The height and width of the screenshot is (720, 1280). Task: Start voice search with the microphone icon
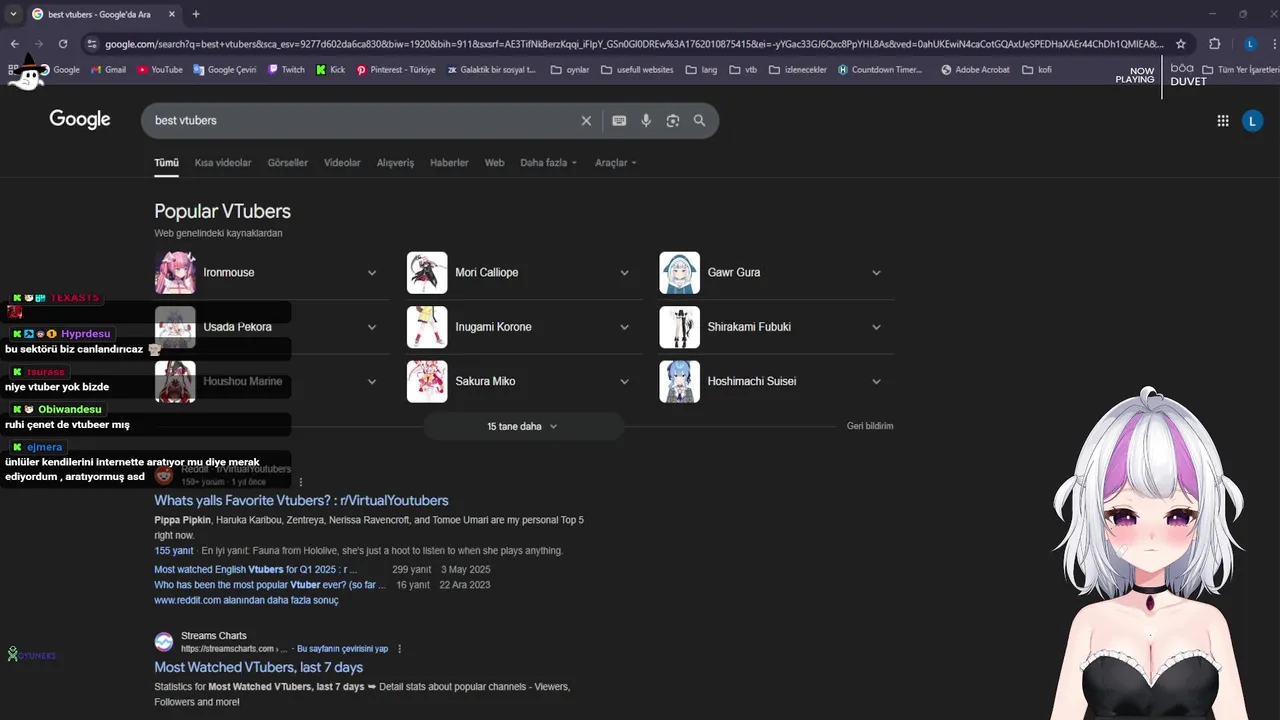(x=646, y=121)
